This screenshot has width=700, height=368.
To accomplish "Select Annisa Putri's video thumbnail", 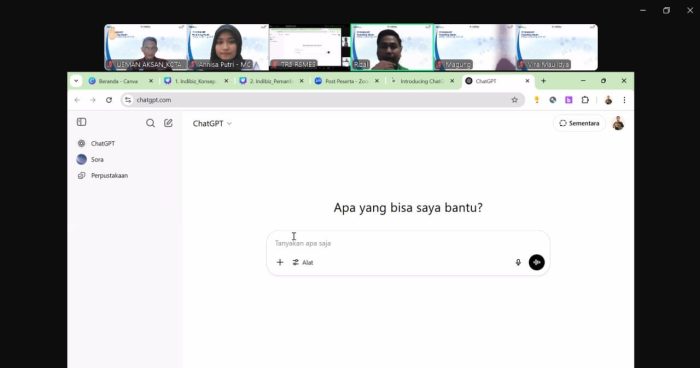I will click(228, 47).
